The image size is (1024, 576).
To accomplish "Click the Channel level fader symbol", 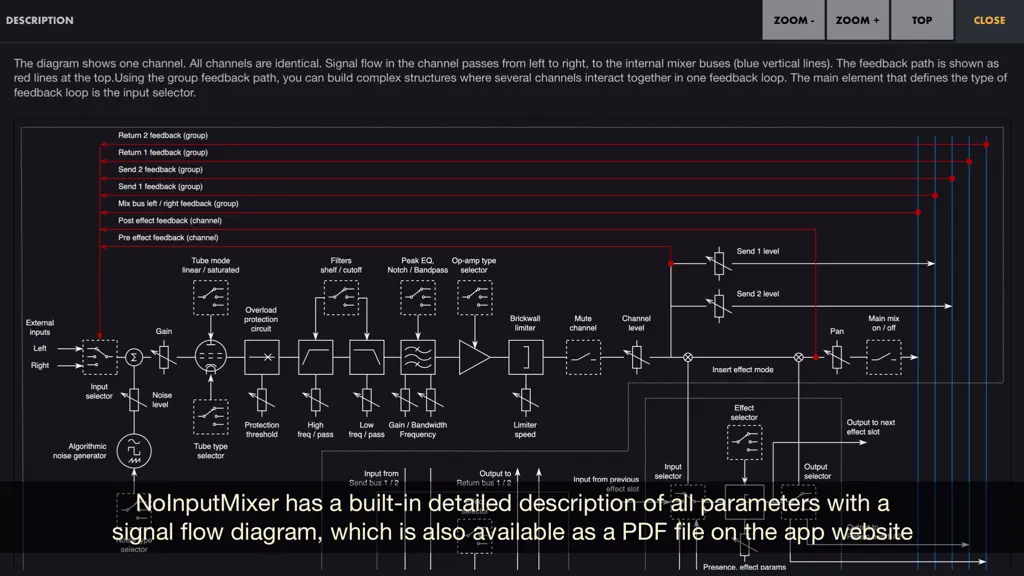I will (637, 357).
